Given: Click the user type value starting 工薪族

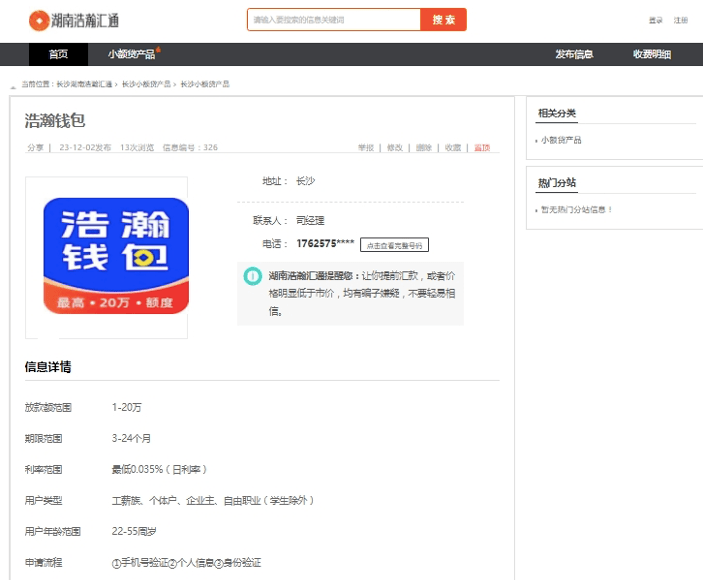Looking at the screenshot, I should pos(213,500).
